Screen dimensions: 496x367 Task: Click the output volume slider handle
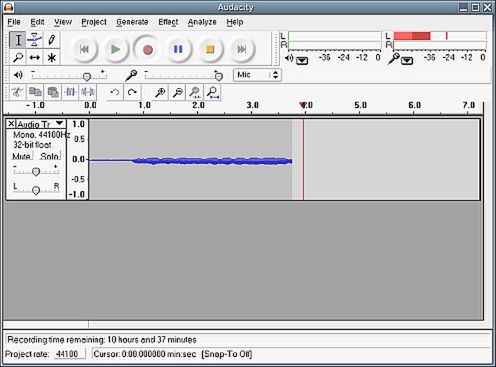(87, 77)
